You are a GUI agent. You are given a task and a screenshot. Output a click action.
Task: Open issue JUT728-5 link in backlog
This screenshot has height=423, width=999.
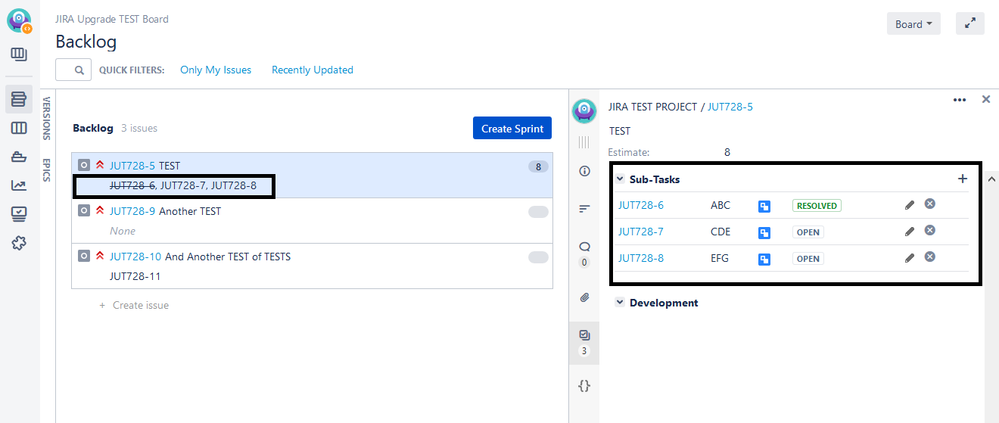point(133,166)
